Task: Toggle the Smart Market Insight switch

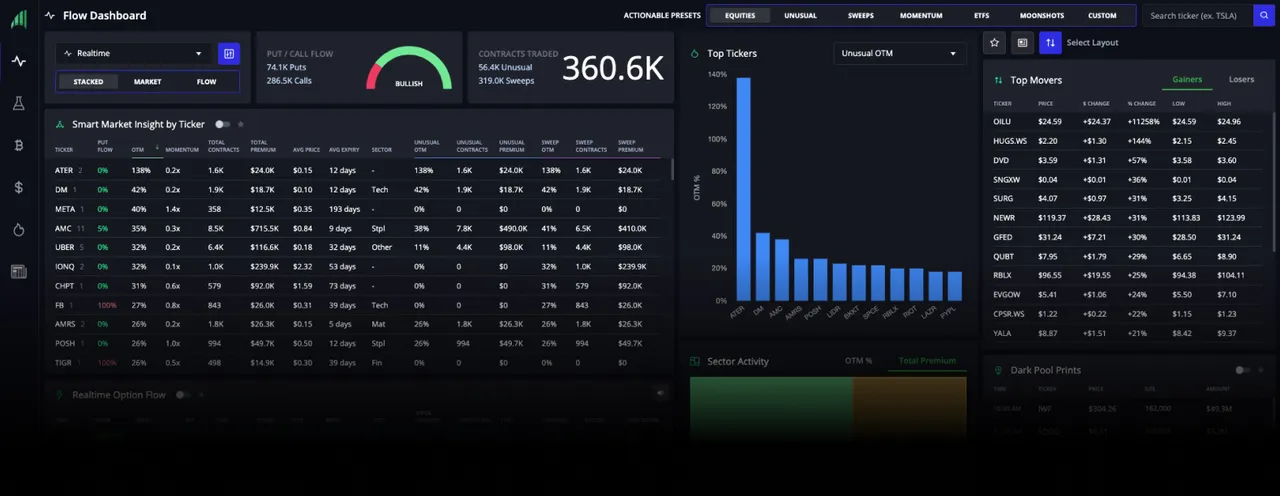Action: click(222, 124)
